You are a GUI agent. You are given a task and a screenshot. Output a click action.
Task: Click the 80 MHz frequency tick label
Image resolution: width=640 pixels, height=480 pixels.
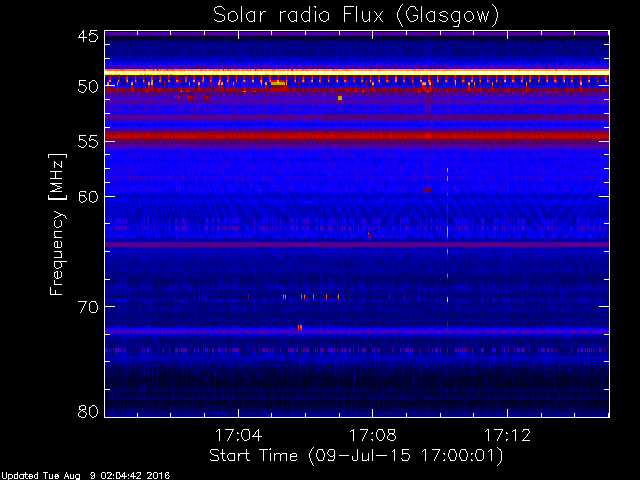click(88, 411)
